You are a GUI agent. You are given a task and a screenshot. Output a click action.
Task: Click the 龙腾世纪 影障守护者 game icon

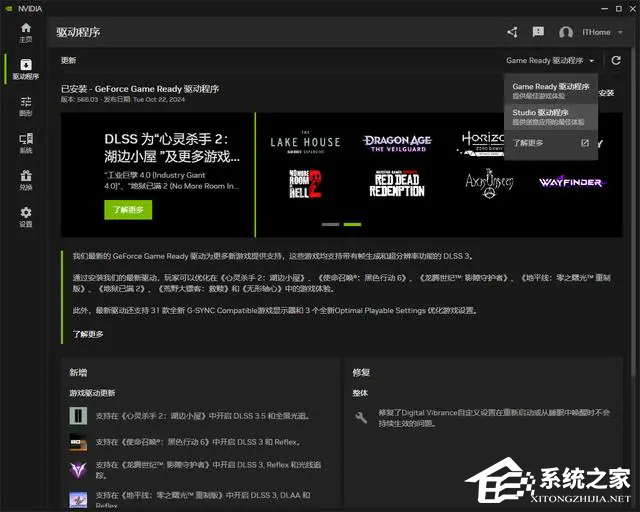(x=78, y=470)
